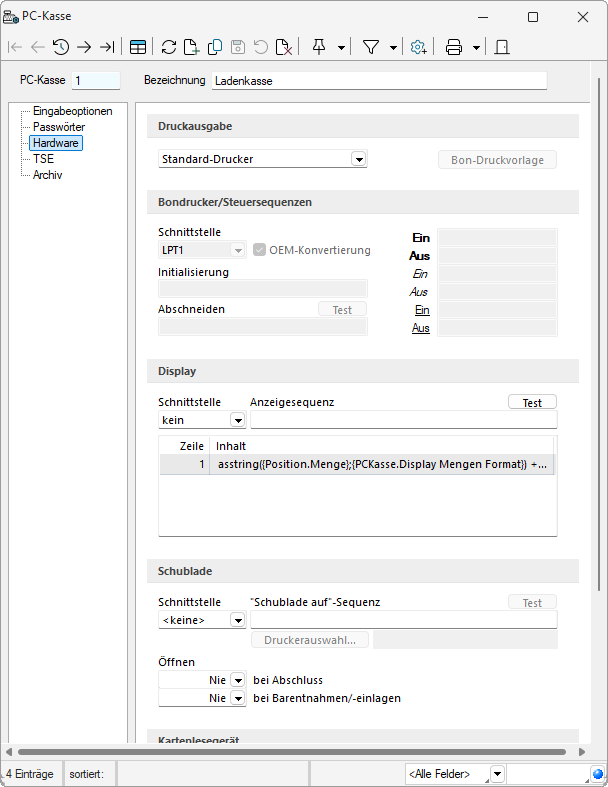Click the Bezeichnung field containing Ladenkasse
This screenshot has width=608, height=787.
click(x=379, y=81)
